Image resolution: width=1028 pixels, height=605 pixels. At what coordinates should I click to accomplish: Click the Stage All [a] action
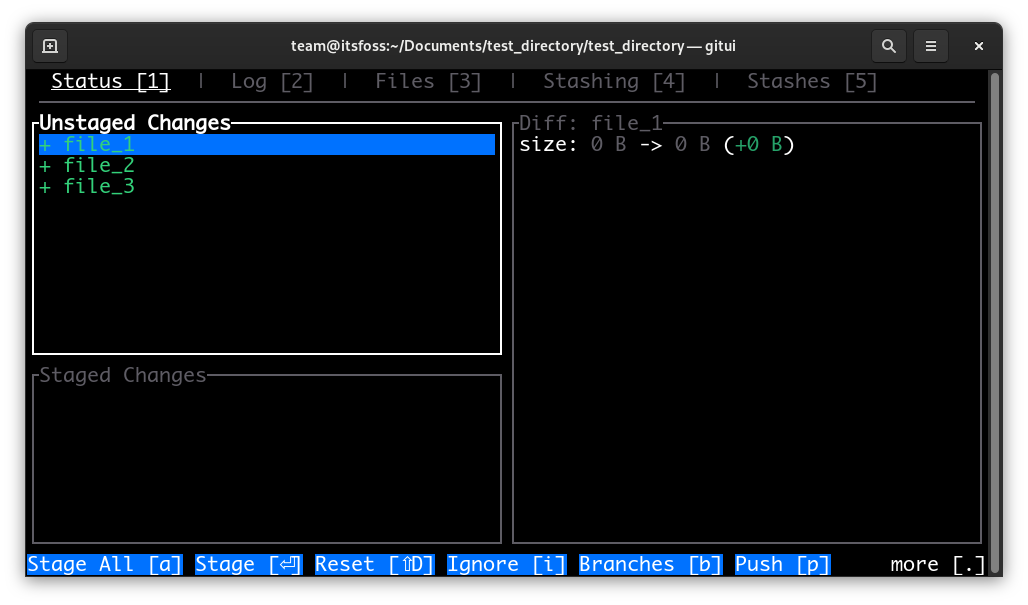pos(104,564)
